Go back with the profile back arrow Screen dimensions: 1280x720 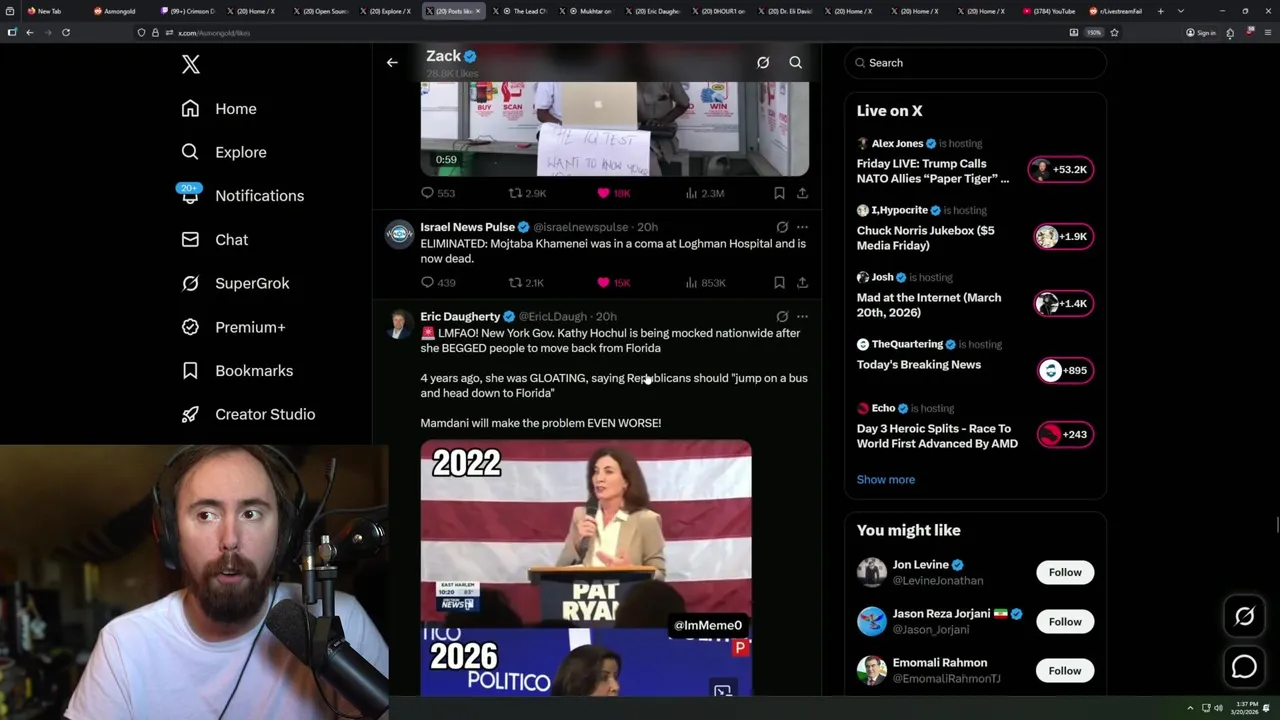392,63
